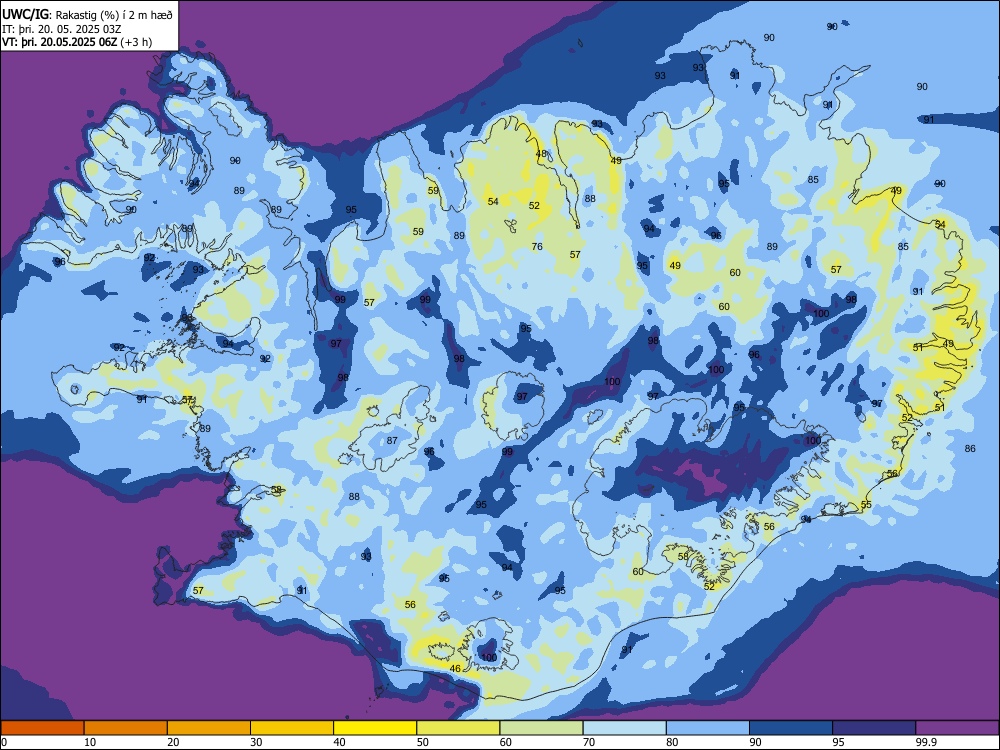Select the 30–40 amber legend swatch

click(x=292, y=728)
